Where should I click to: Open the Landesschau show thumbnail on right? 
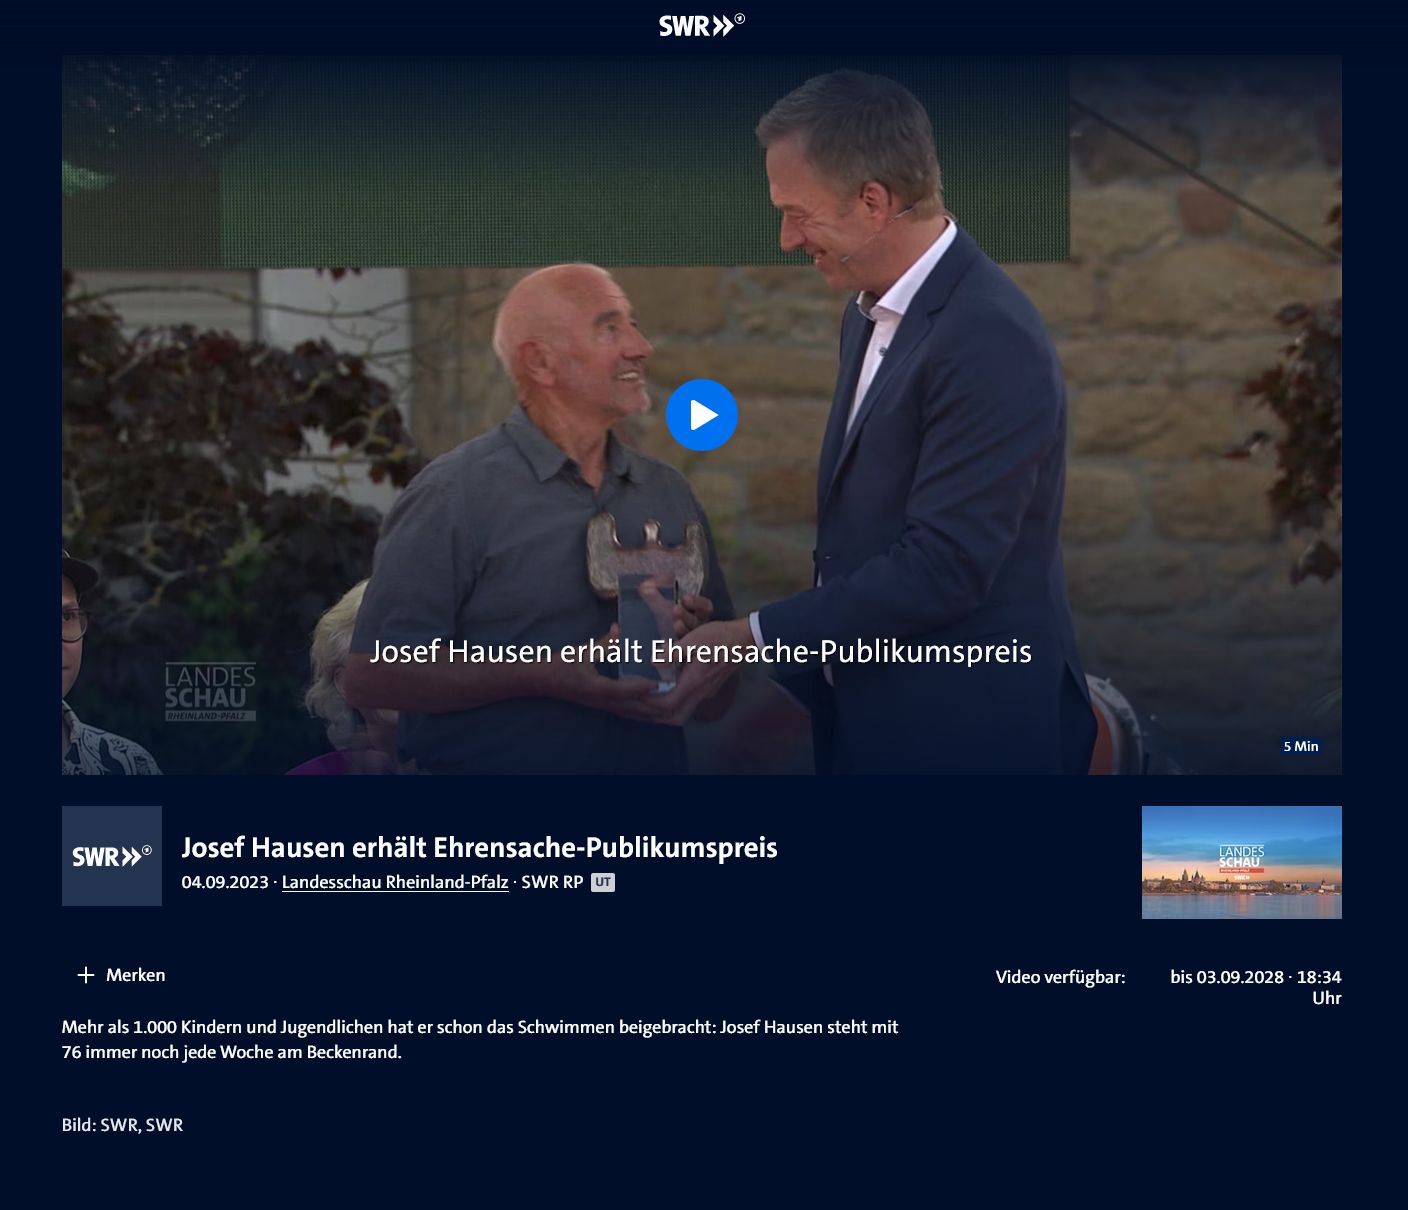pos(1242,862)
